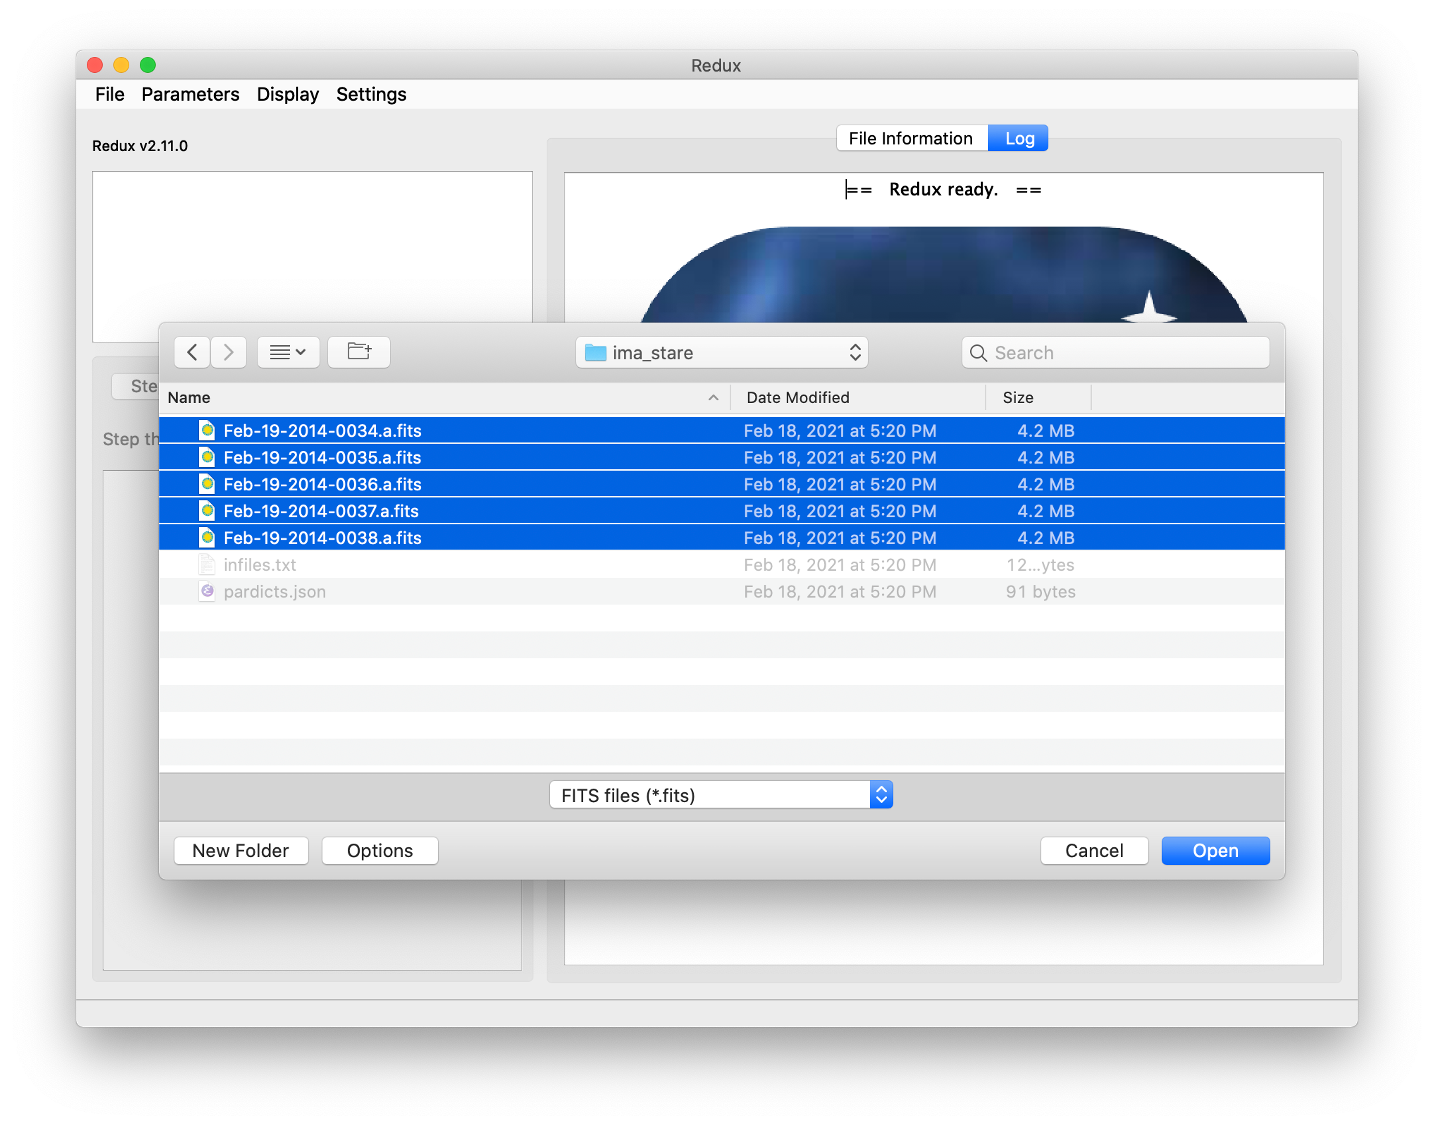Screen dimensions: 1433x1125
Task: Open the view options chevron menu
Action: click(x=288, y=352)
